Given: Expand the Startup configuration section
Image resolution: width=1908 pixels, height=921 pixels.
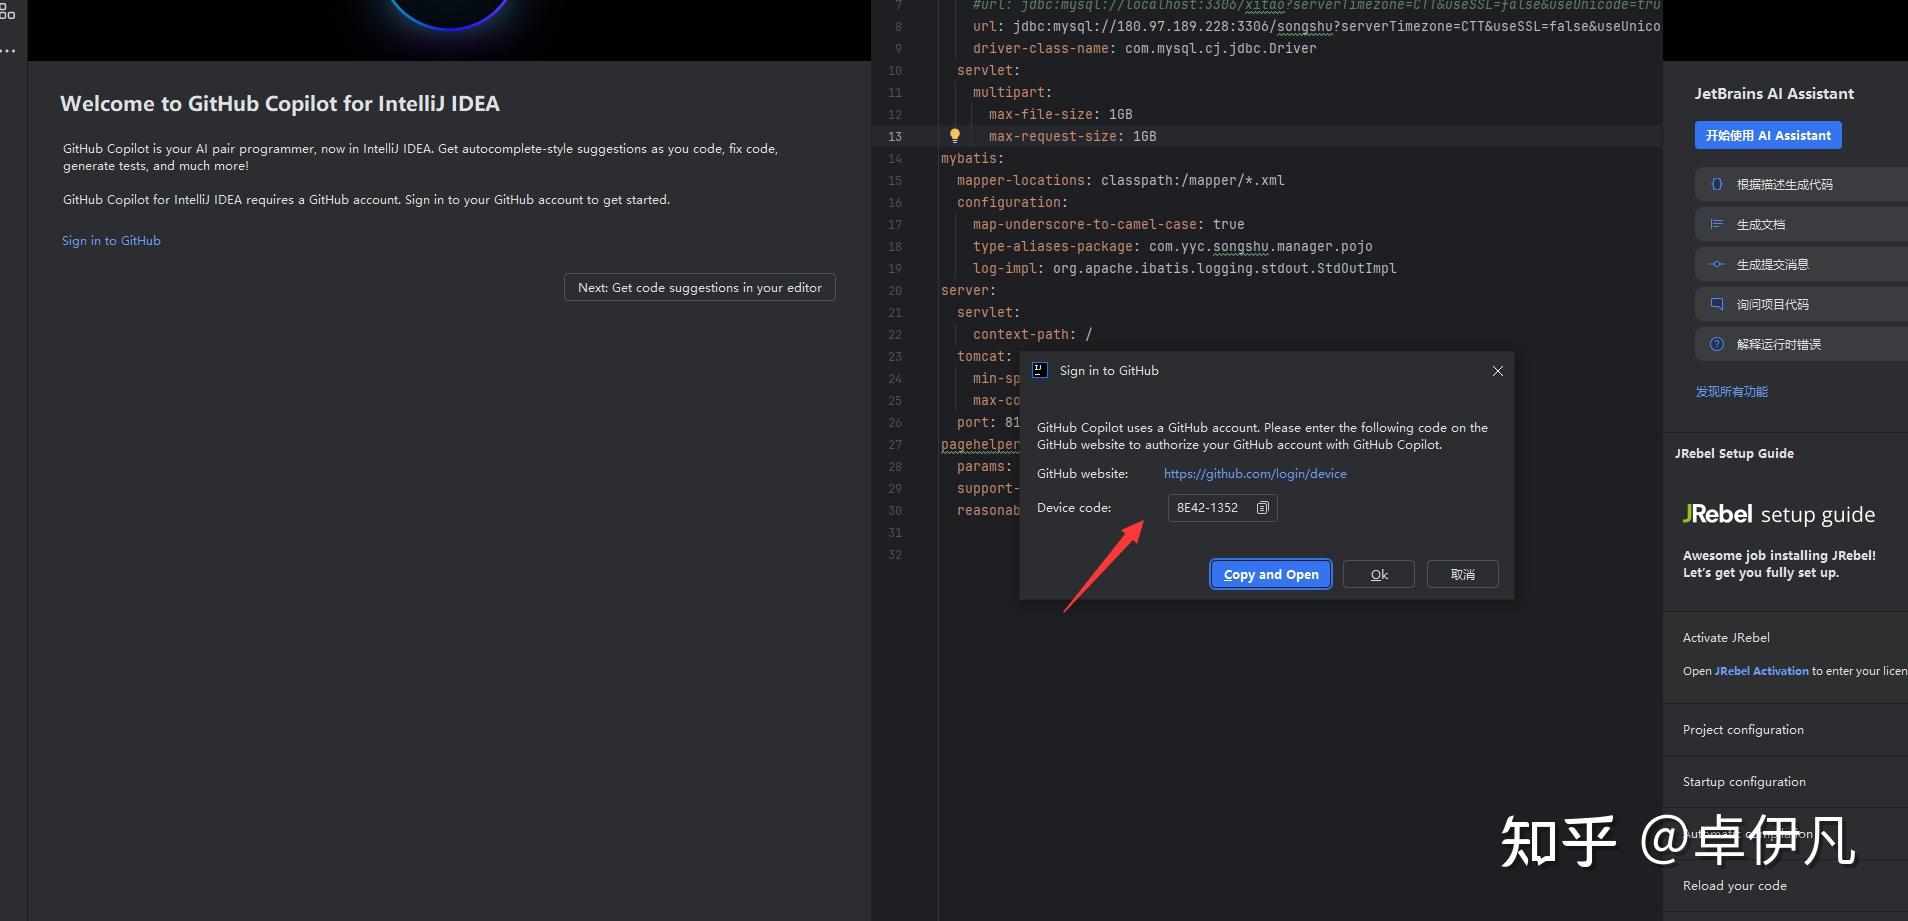Looking at the screenshot, I should (x=1744, y=781).
